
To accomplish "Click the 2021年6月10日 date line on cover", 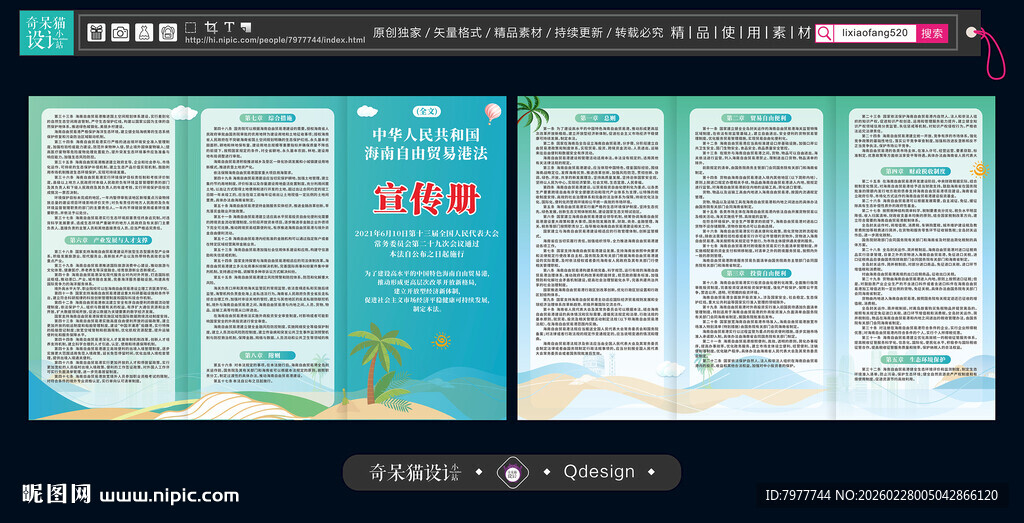I will (426, 233).
